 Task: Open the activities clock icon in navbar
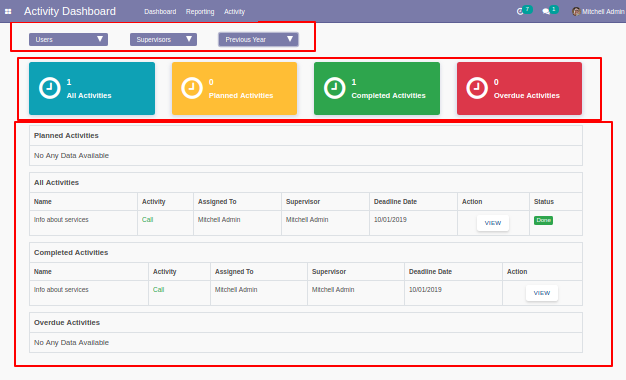(520, 12)
